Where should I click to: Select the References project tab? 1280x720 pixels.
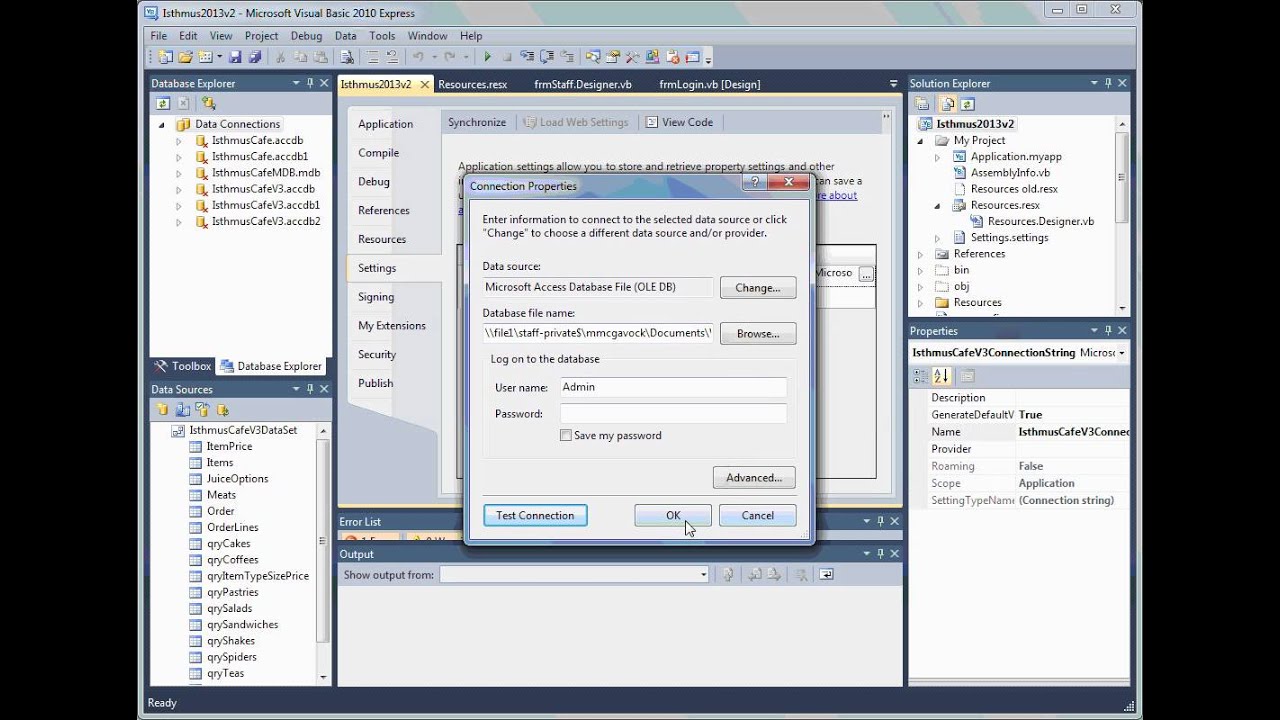click(x=384, y=210)
